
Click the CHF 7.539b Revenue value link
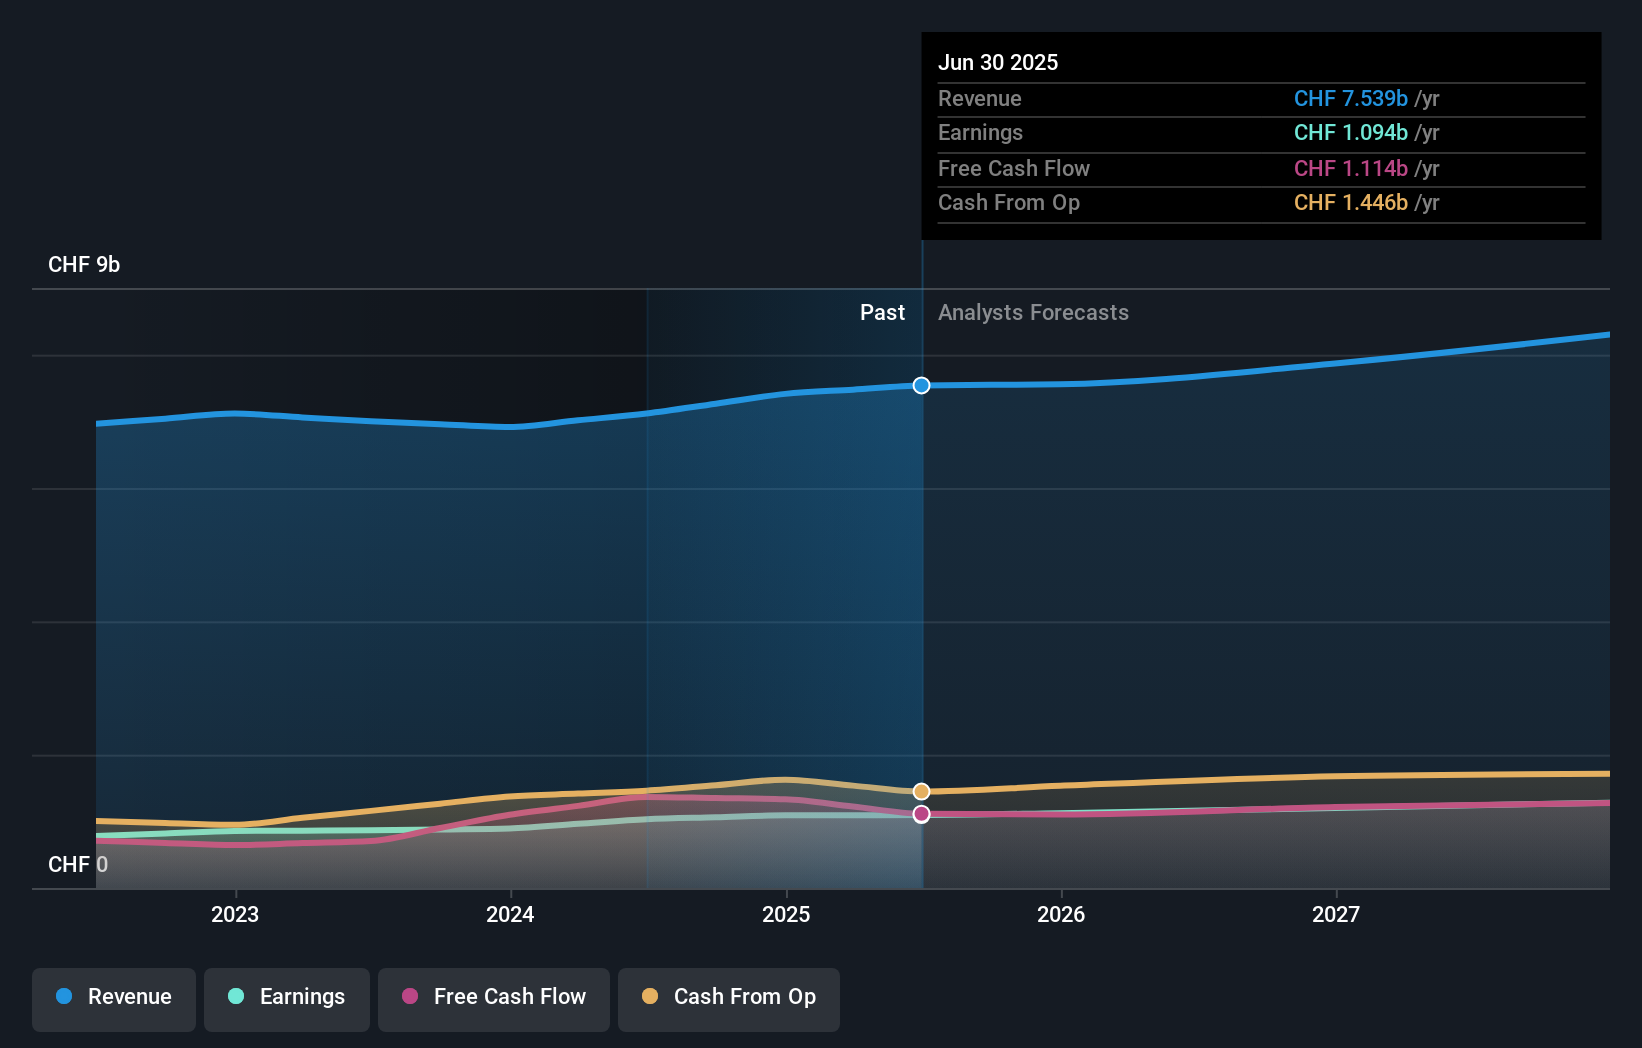(x=1351, y=98)
